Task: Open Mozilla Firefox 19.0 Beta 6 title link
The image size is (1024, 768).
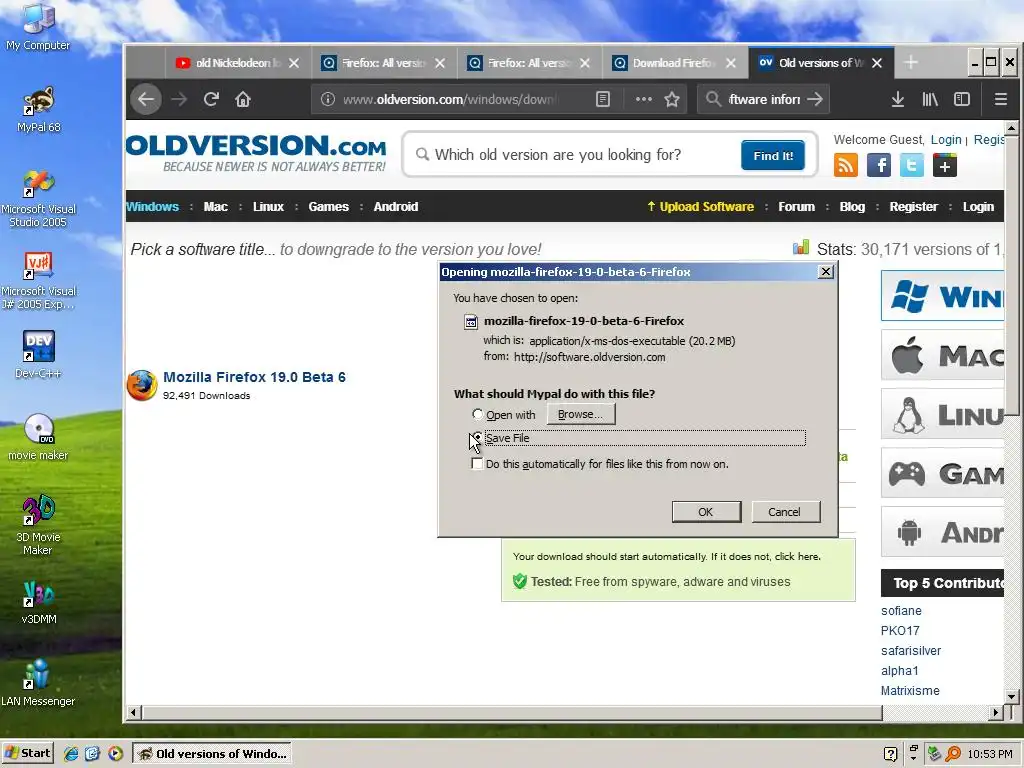Action: pyautogui.click(x=254, y=377)
